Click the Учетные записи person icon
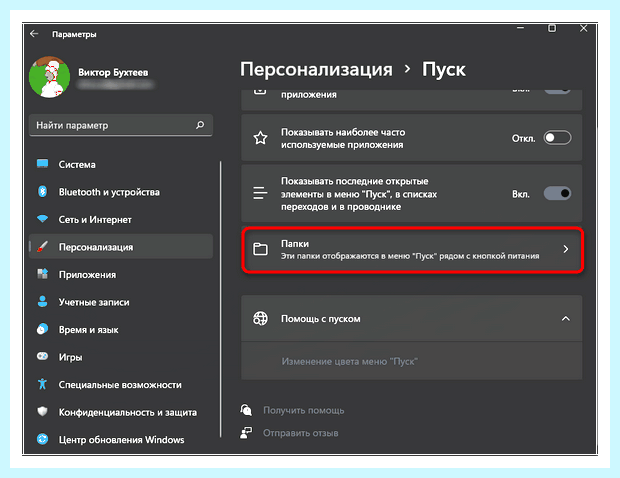 [42, 301]
